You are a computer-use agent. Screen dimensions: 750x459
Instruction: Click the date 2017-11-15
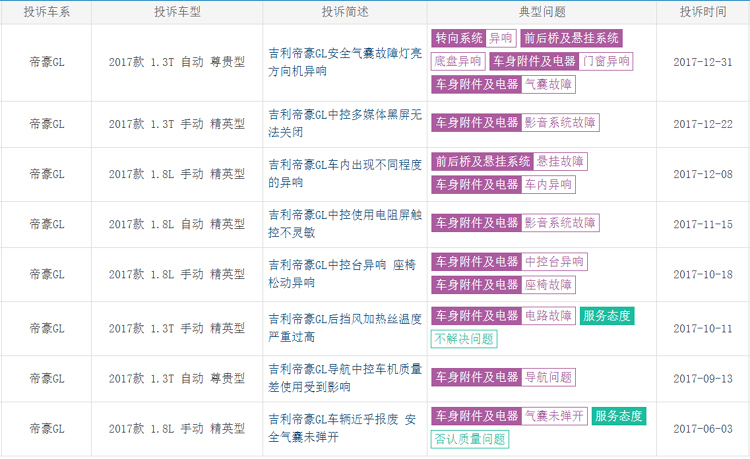tap(703, 225)
